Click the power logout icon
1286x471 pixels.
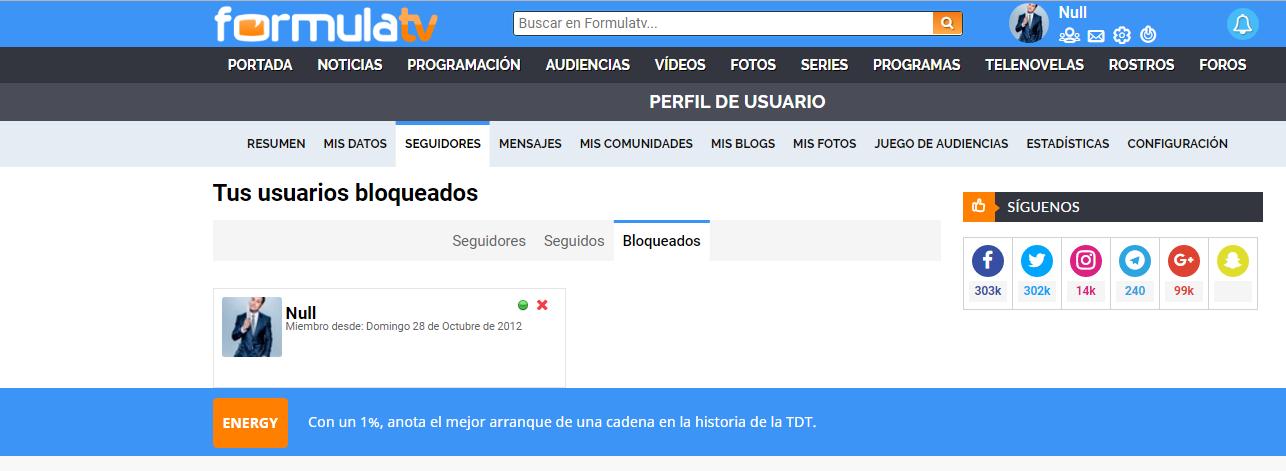[1148, 36]
